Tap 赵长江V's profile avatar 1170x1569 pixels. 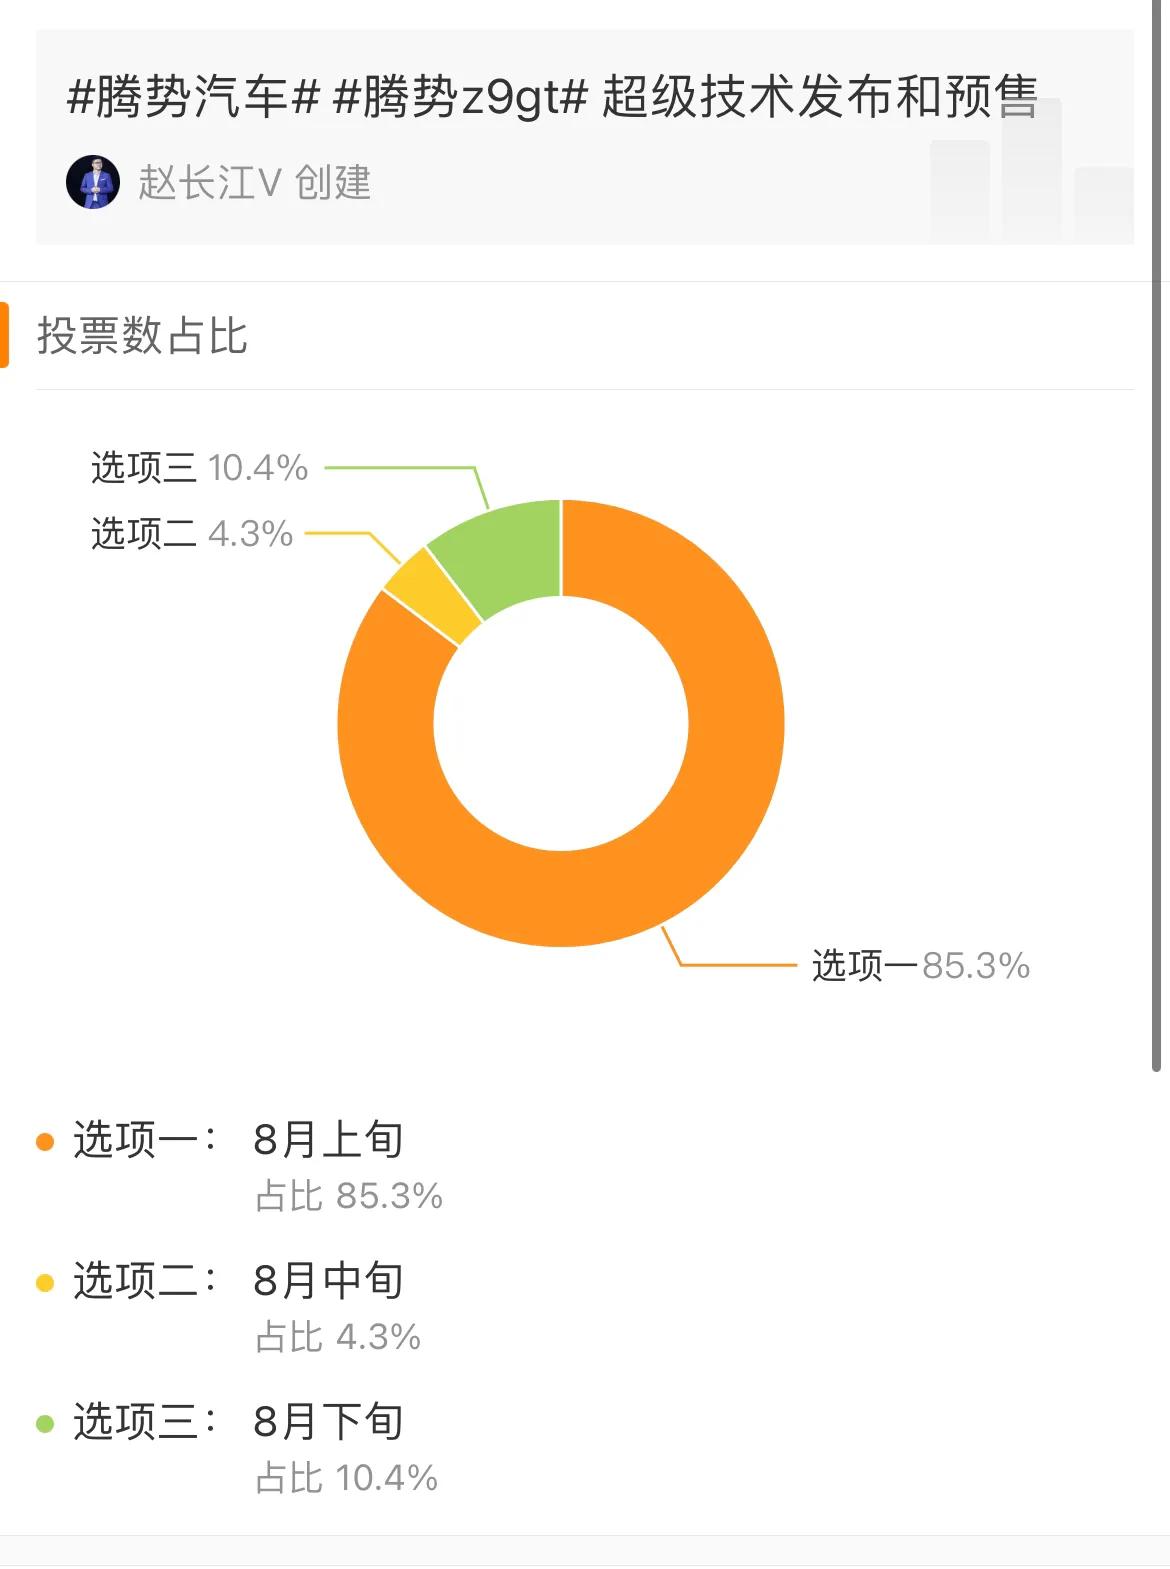coord(93,182)
